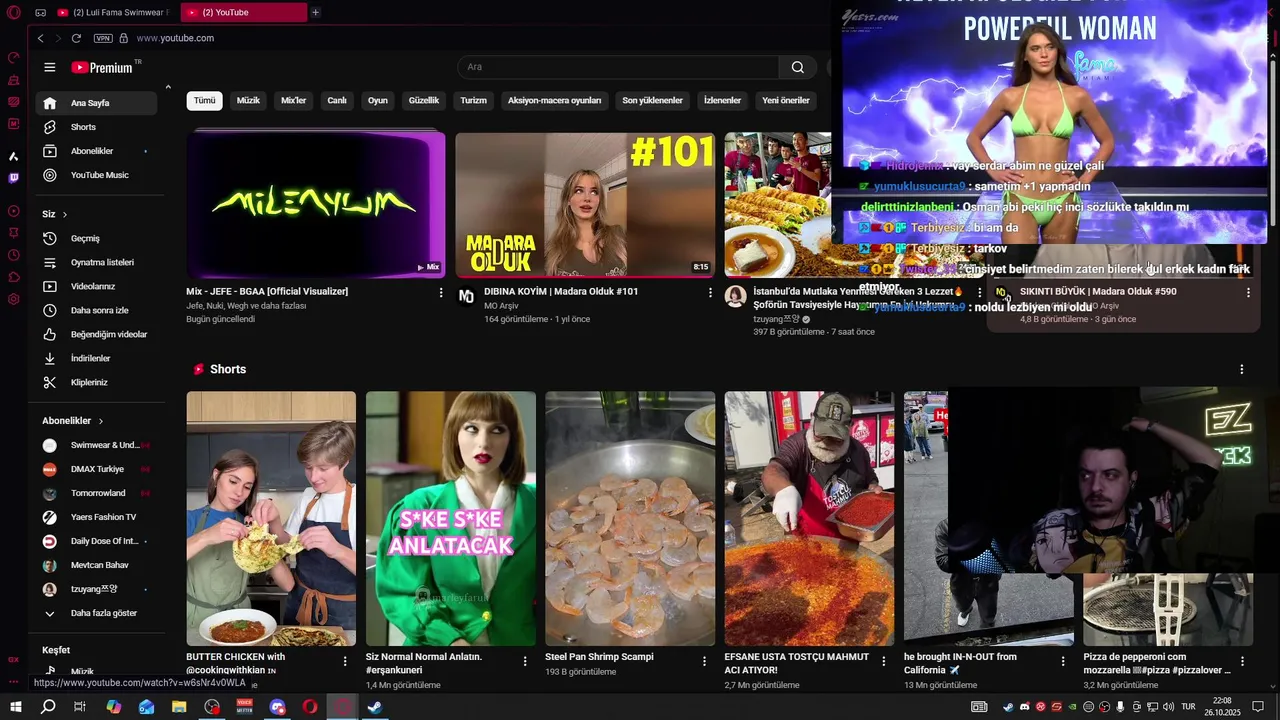Open the Swimwear & Und... subscription channel

97,445
